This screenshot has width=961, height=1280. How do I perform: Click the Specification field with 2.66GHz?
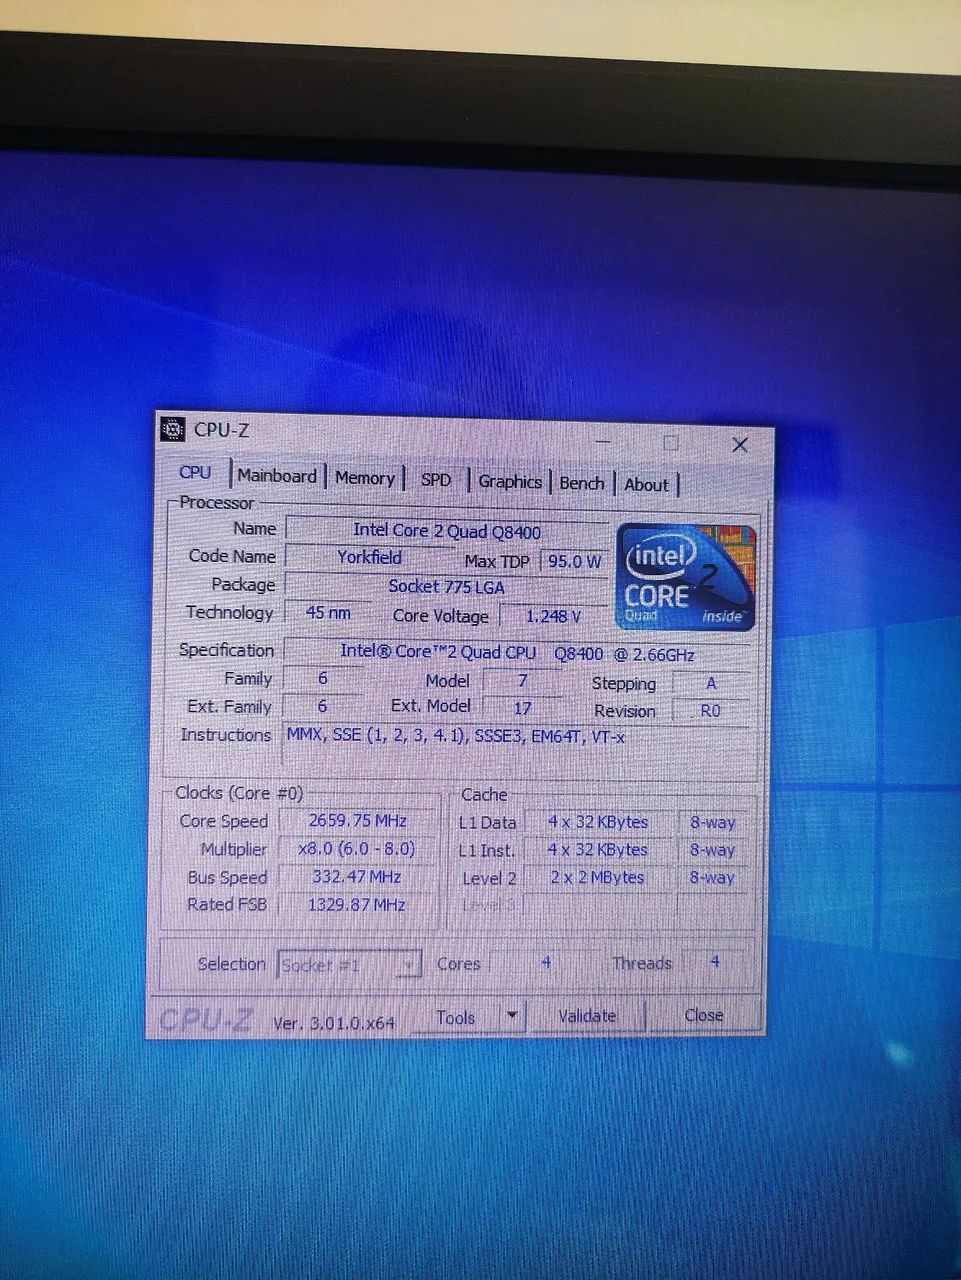(x=517, y=653)
